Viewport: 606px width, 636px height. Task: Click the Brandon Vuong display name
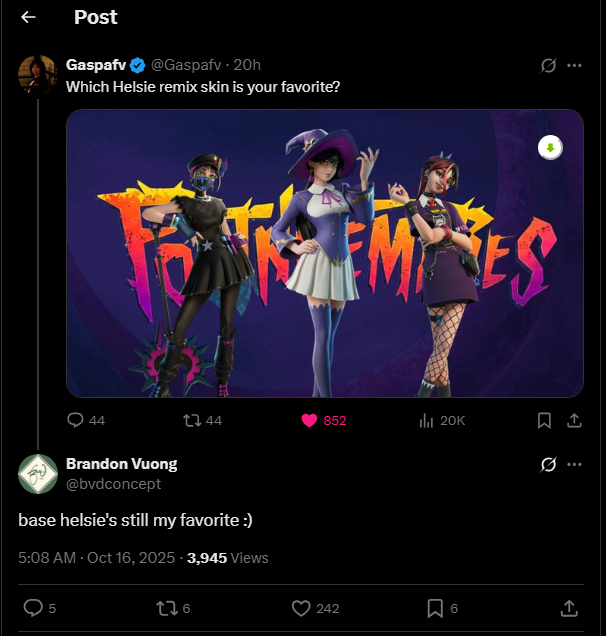(122, 464)
